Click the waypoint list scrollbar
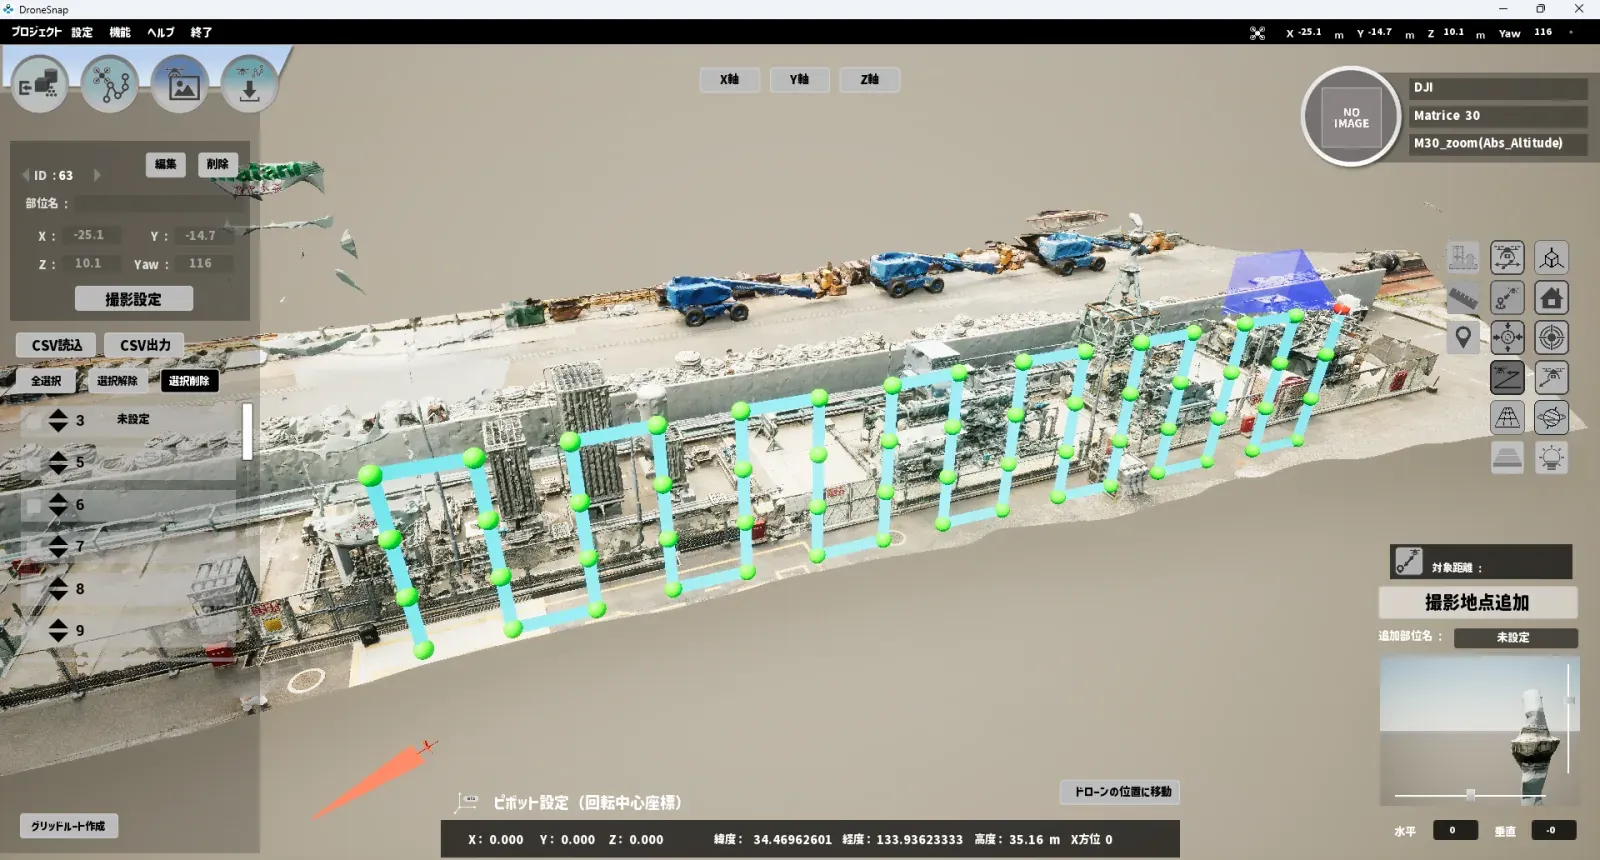Viewport: 1600px width, 860px height. tap(247, 431)
